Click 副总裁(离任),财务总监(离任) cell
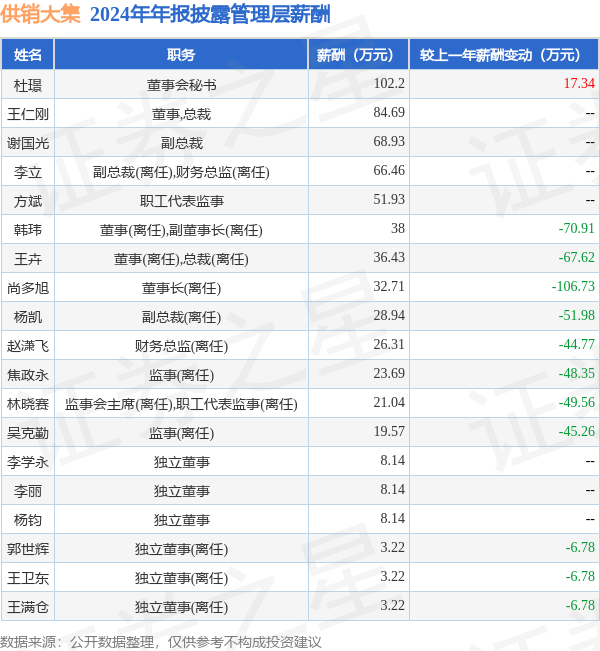The width and height of the screenshot is (600, 651). tap(181, 172)
